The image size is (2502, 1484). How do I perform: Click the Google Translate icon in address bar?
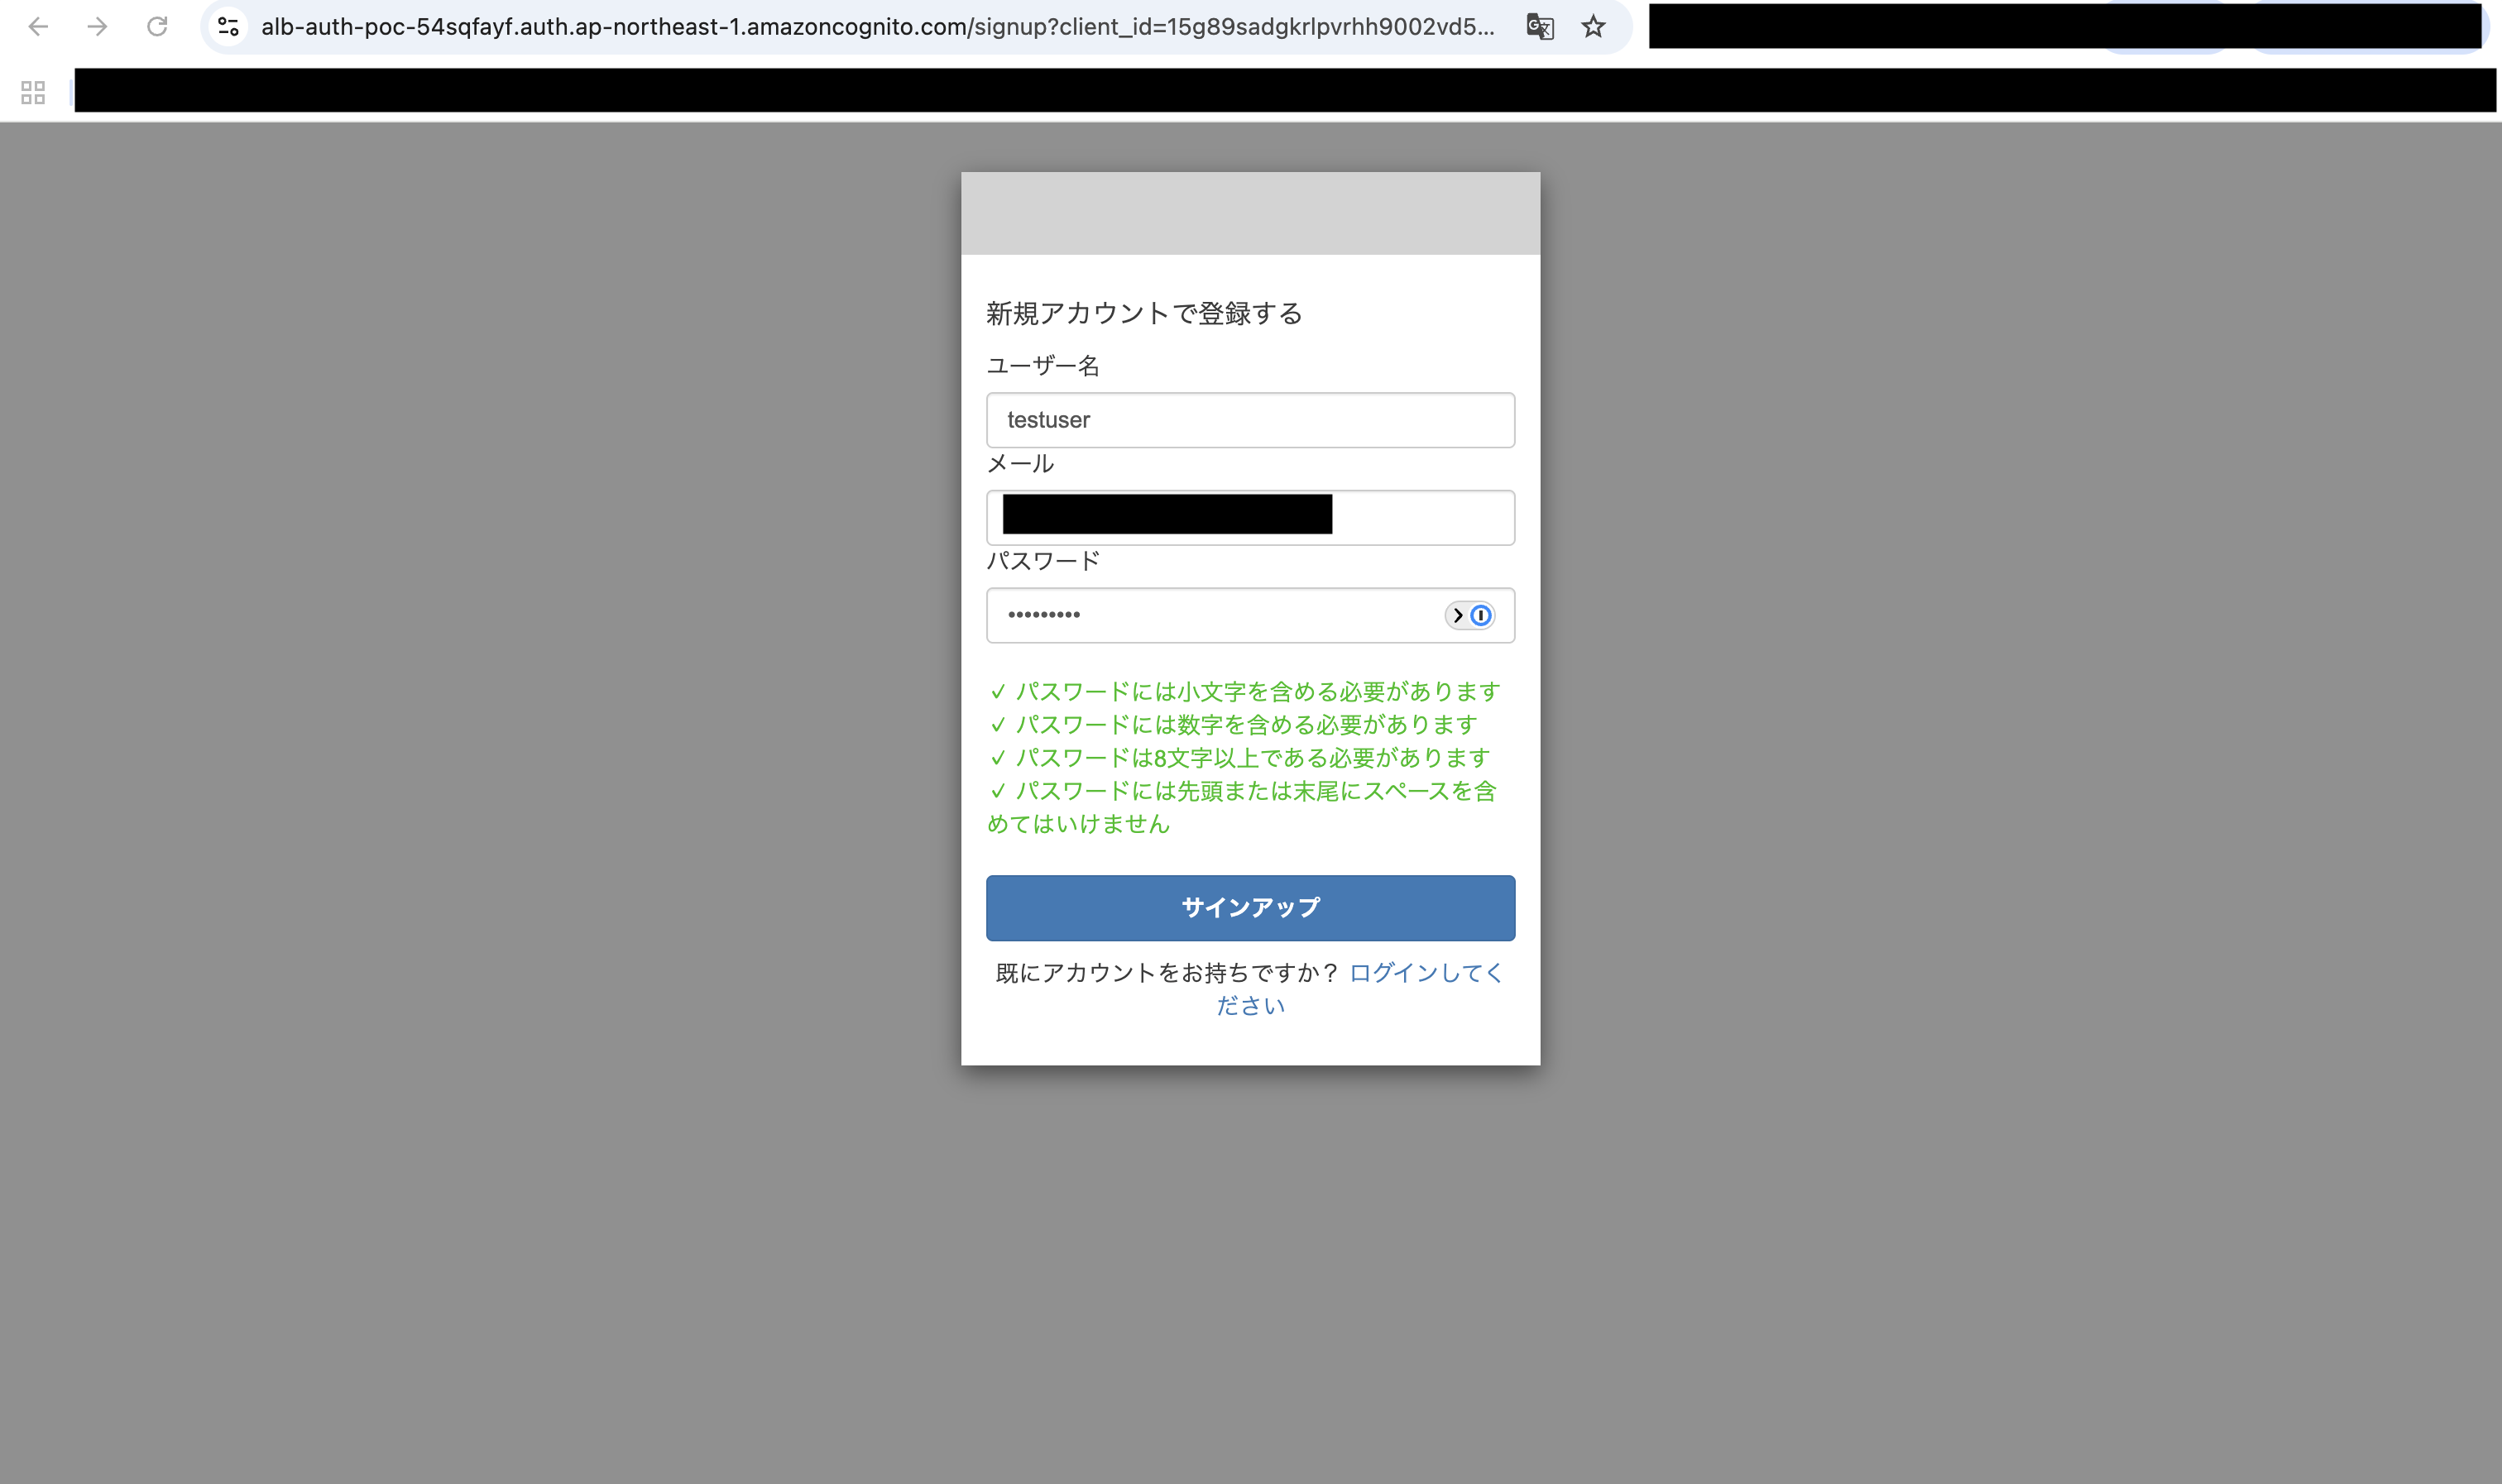coord(1540,27)
